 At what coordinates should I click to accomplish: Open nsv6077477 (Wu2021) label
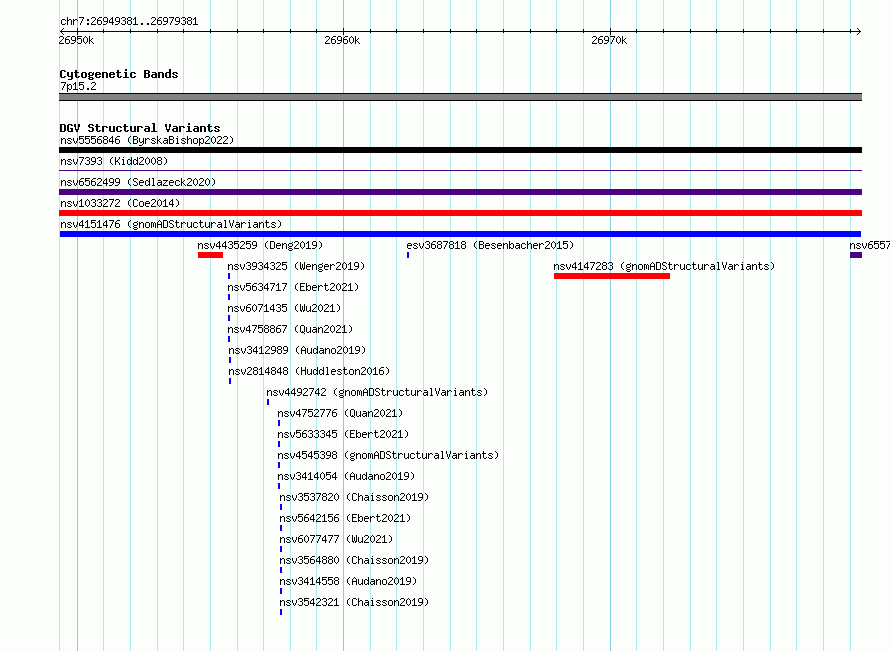[336, 539]
